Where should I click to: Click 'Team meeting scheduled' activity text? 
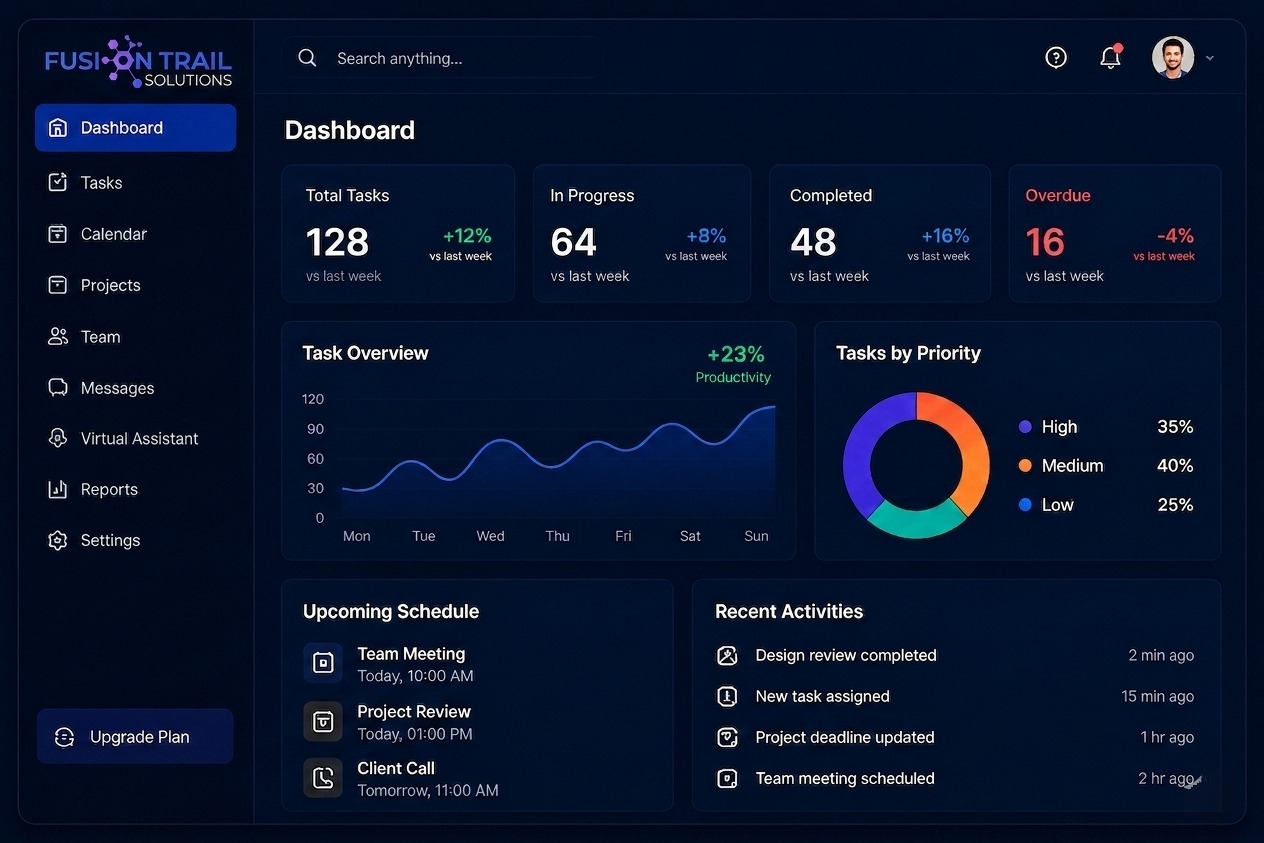pyautogui.click(x=845, y=778)
